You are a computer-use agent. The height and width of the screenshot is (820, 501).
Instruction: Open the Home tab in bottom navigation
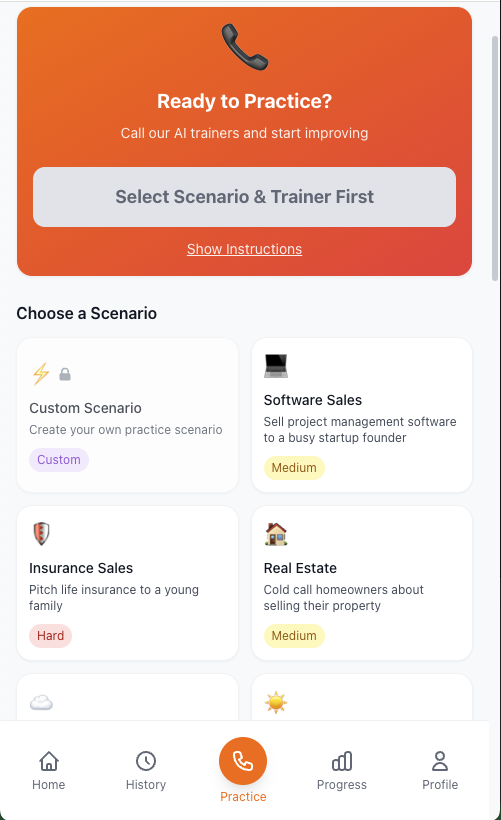click(x=49, y=771)
